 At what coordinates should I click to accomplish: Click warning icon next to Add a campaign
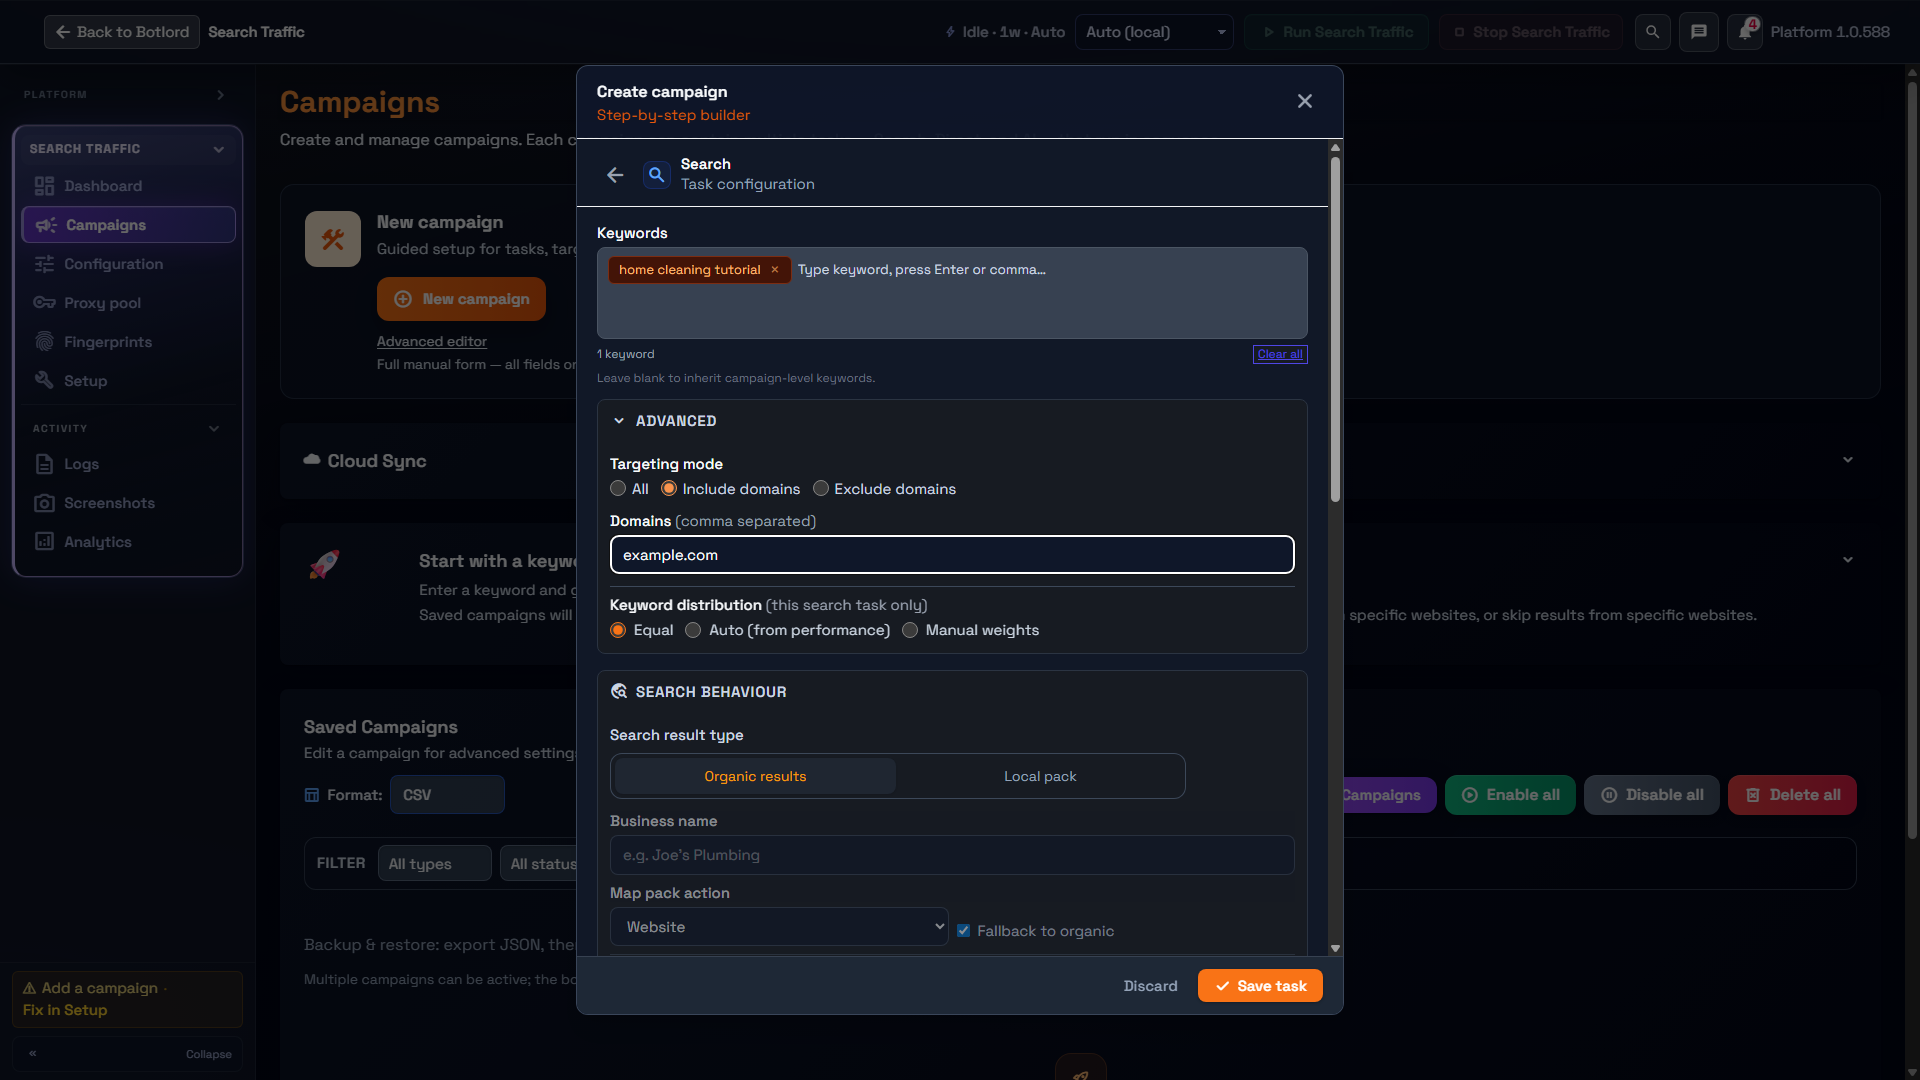[x=30, y=988]
